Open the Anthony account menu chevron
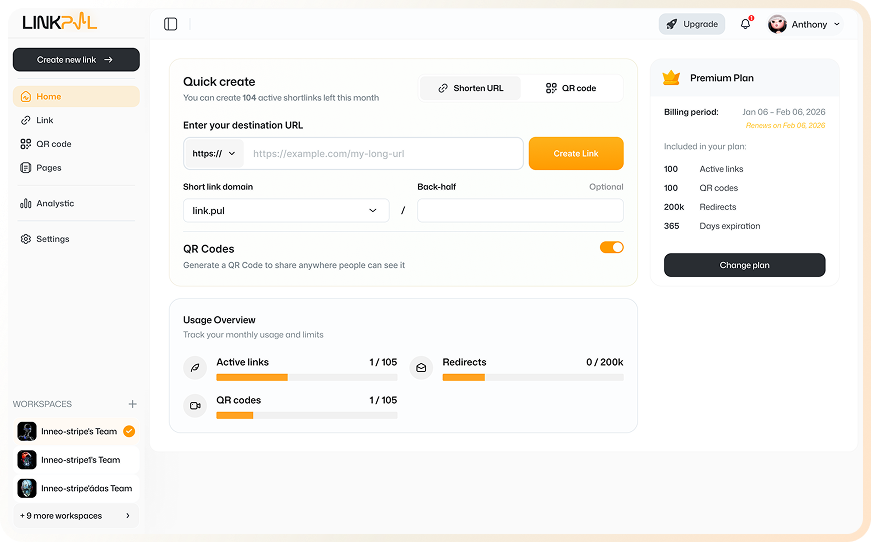The width and height of the screenshot is (871, 542). point(837,24)
